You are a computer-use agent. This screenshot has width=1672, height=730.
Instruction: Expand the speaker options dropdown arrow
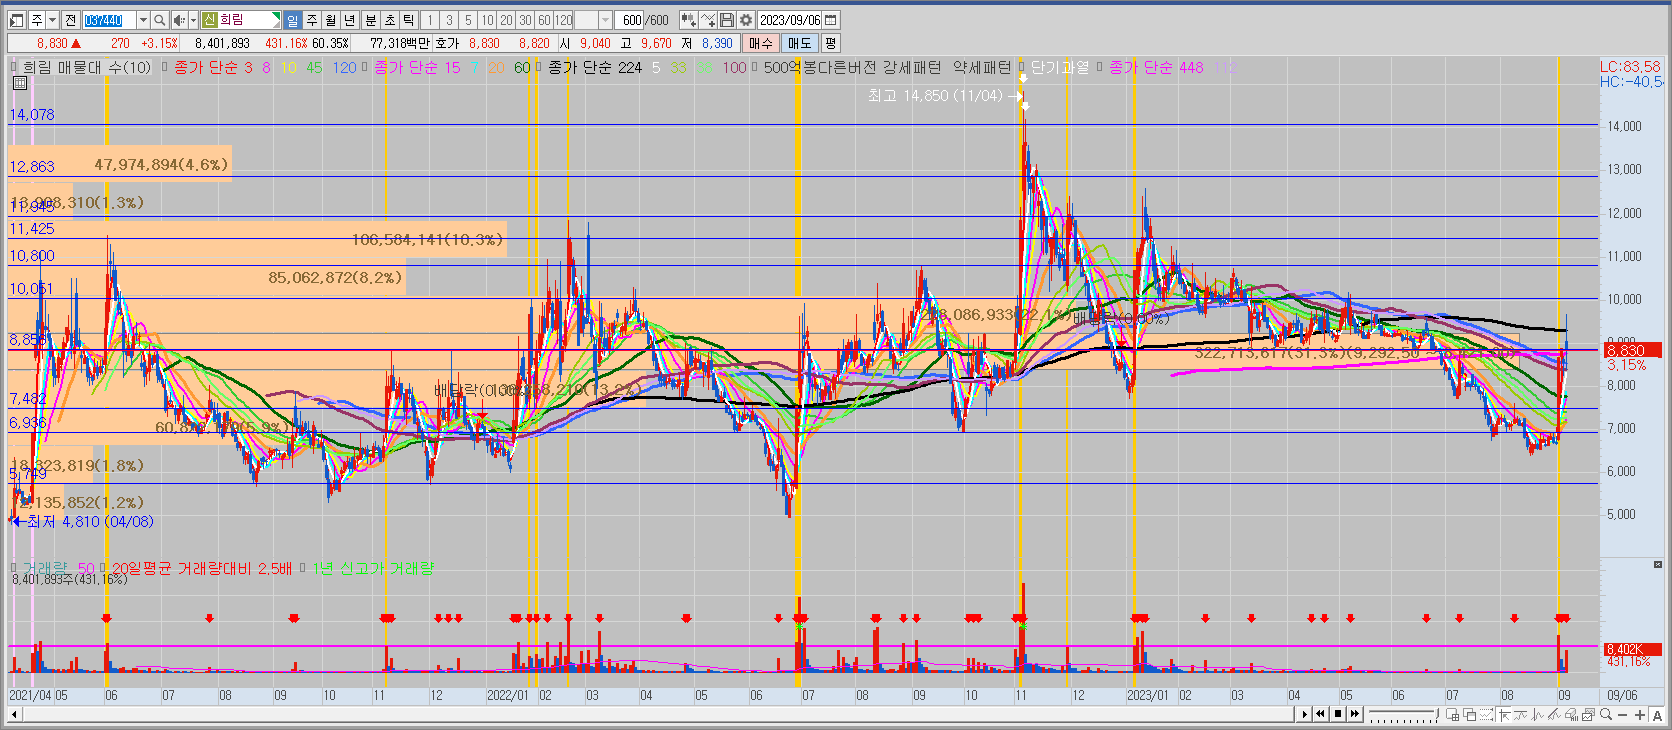[x=193, y=20]
